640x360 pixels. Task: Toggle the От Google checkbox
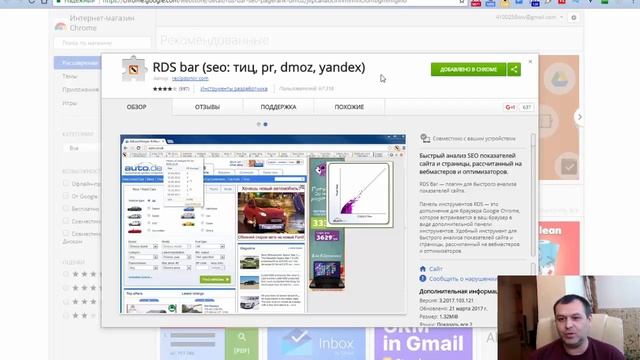[x=66, y=196]
